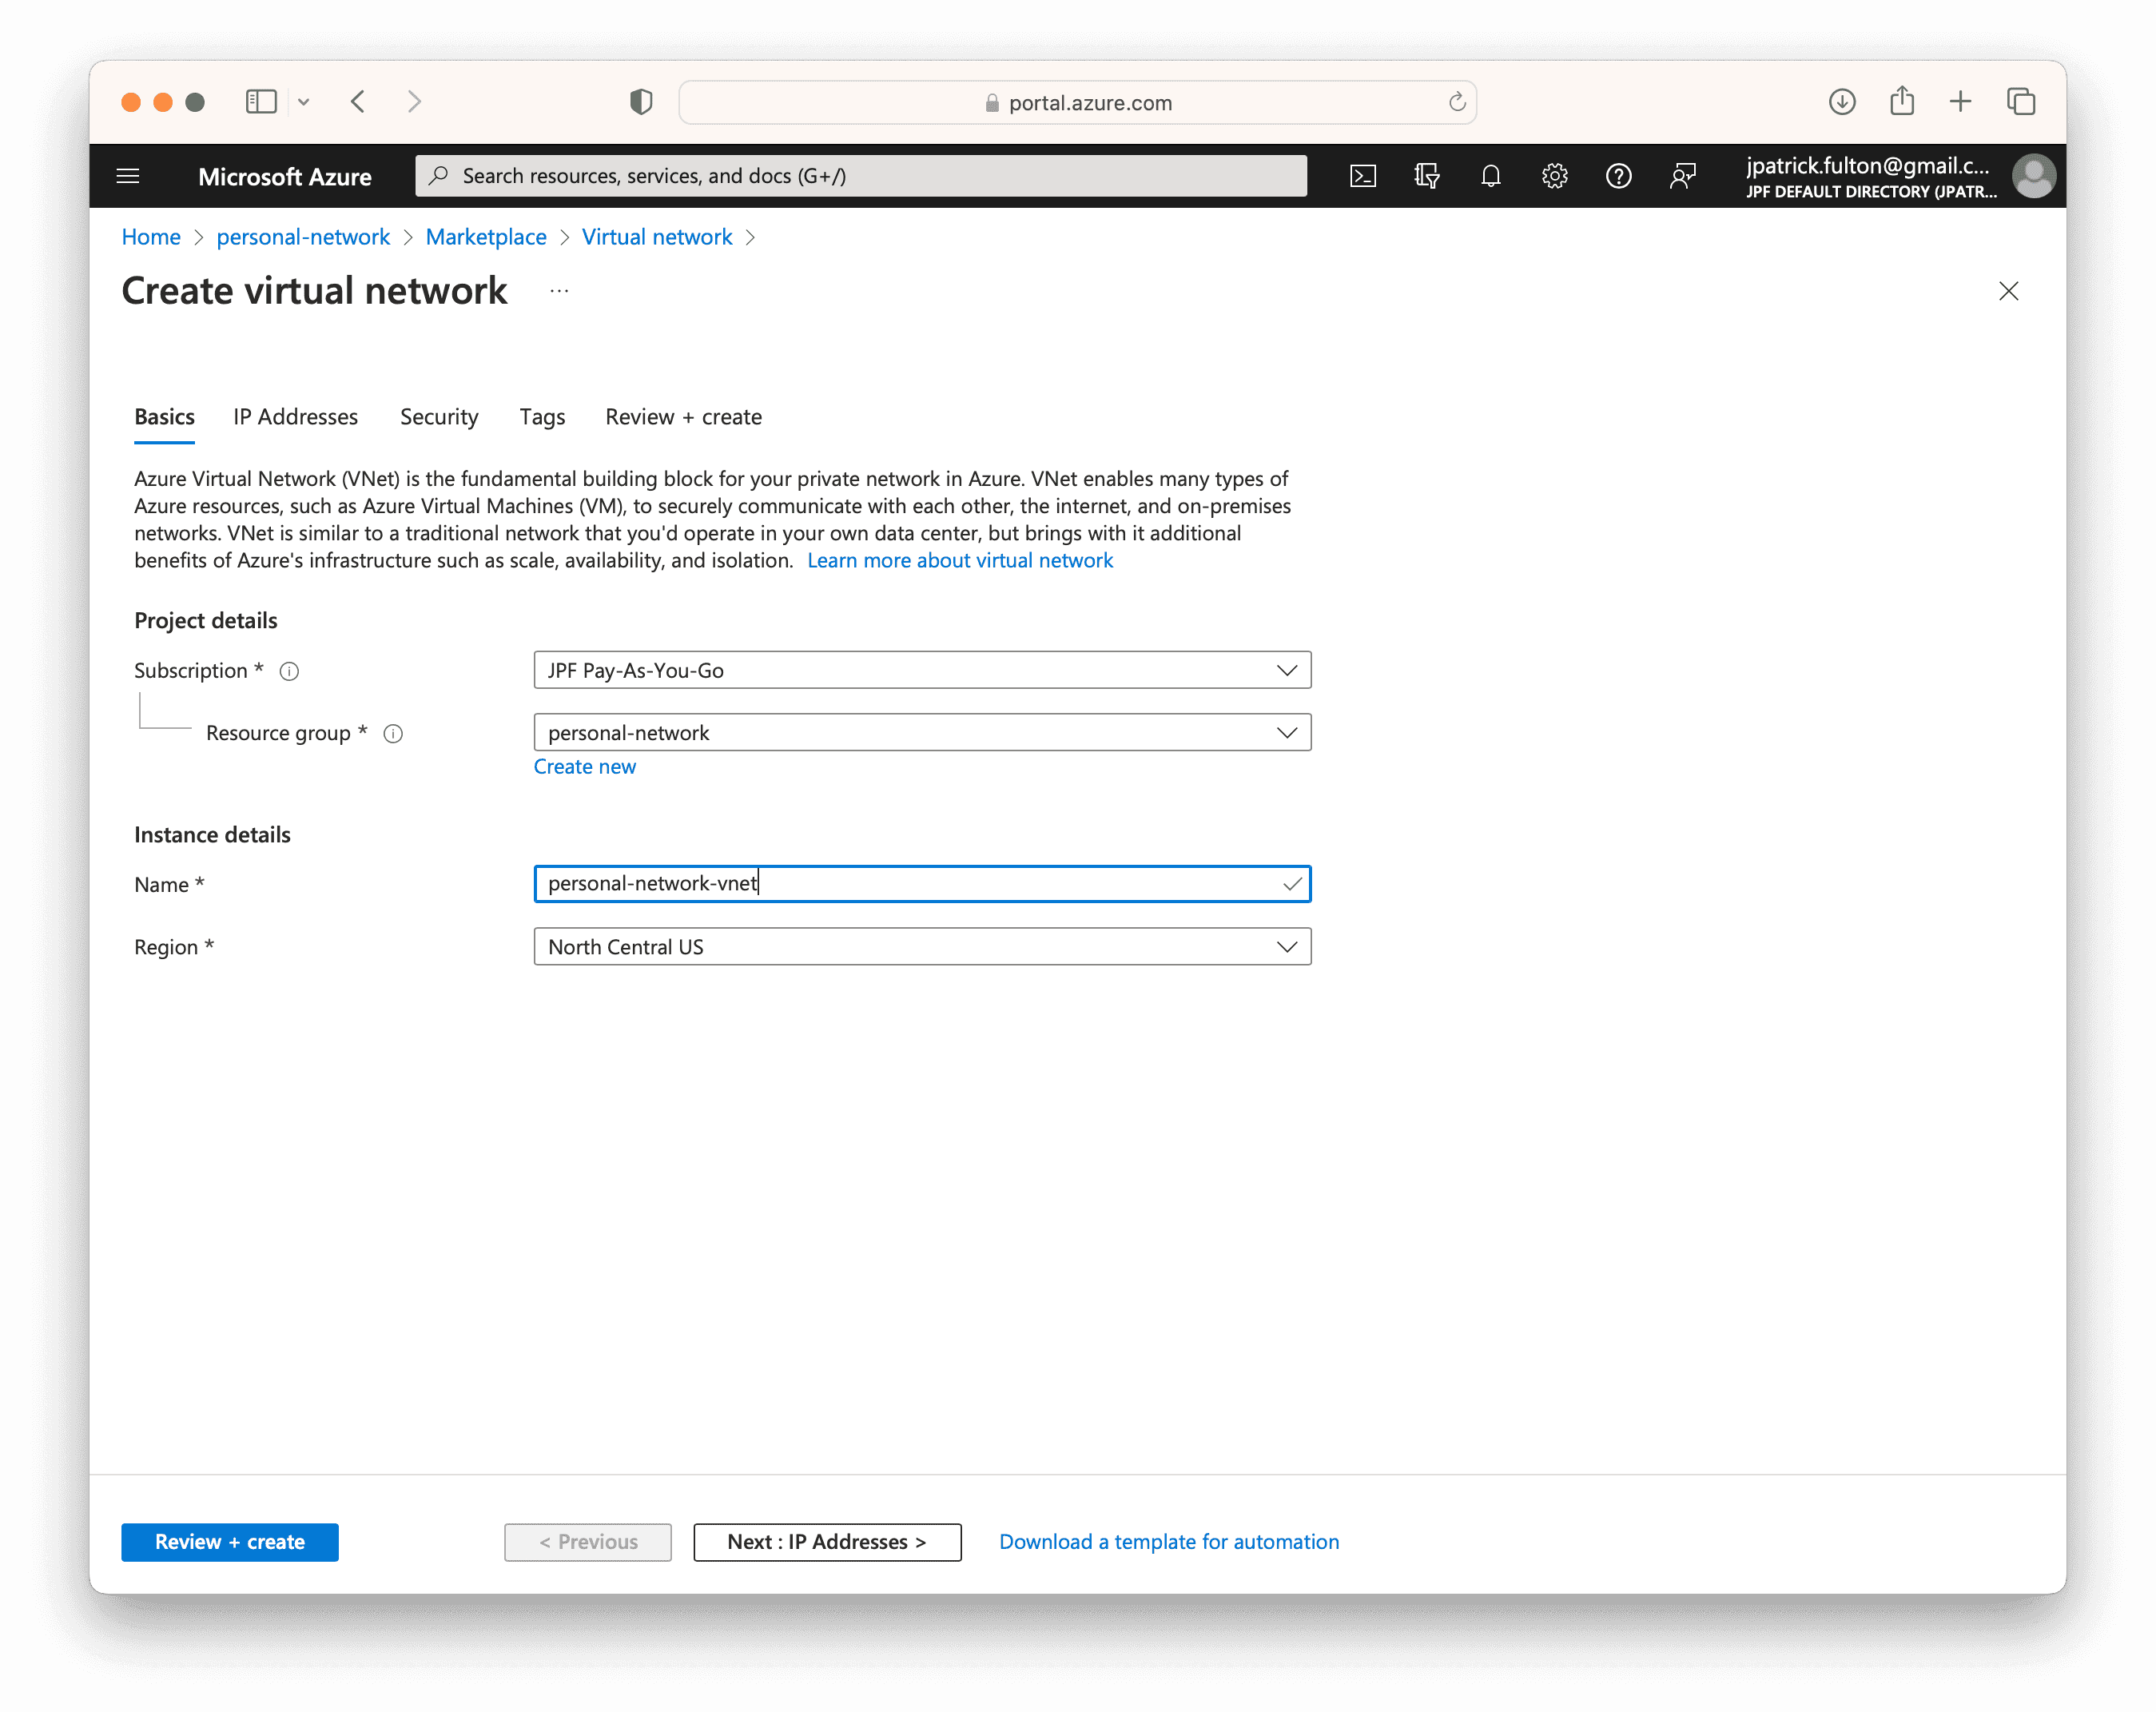Open the Azure portal hamburger menu
The width and height of the screenshot is (2156, 1712).
(128, 176)
